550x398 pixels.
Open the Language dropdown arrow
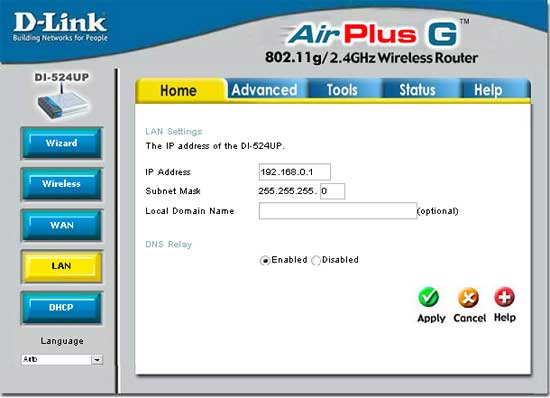(x=97, y=359)
